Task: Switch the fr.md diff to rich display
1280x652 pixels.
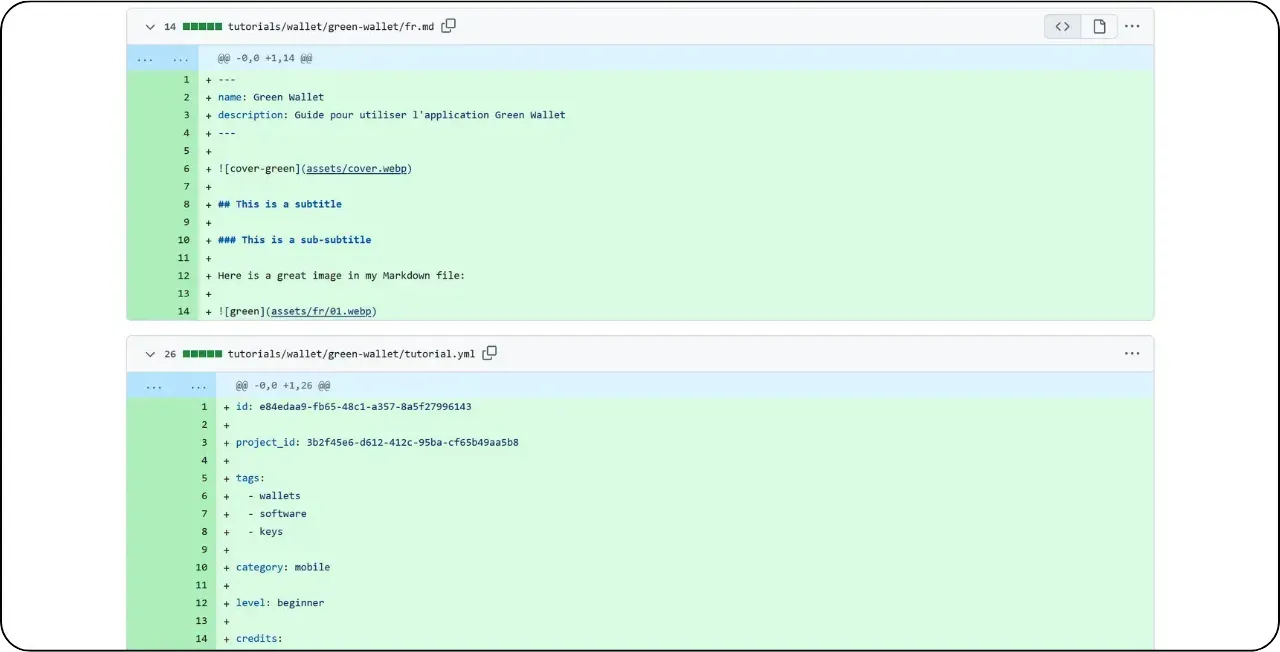Action: (x=1099, y=26)
